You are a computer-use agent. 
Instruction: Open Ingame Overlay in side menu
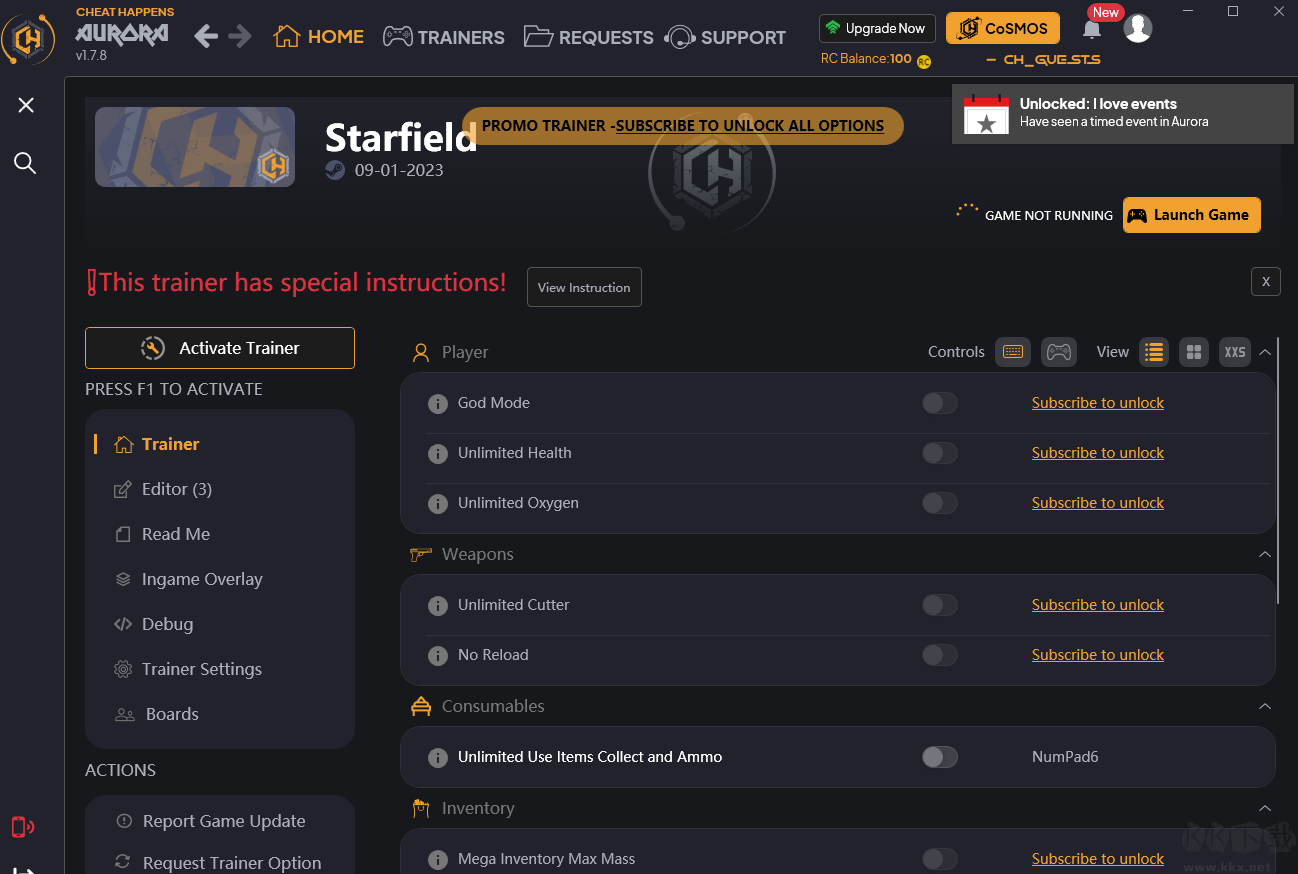click(x=188, y=579)
